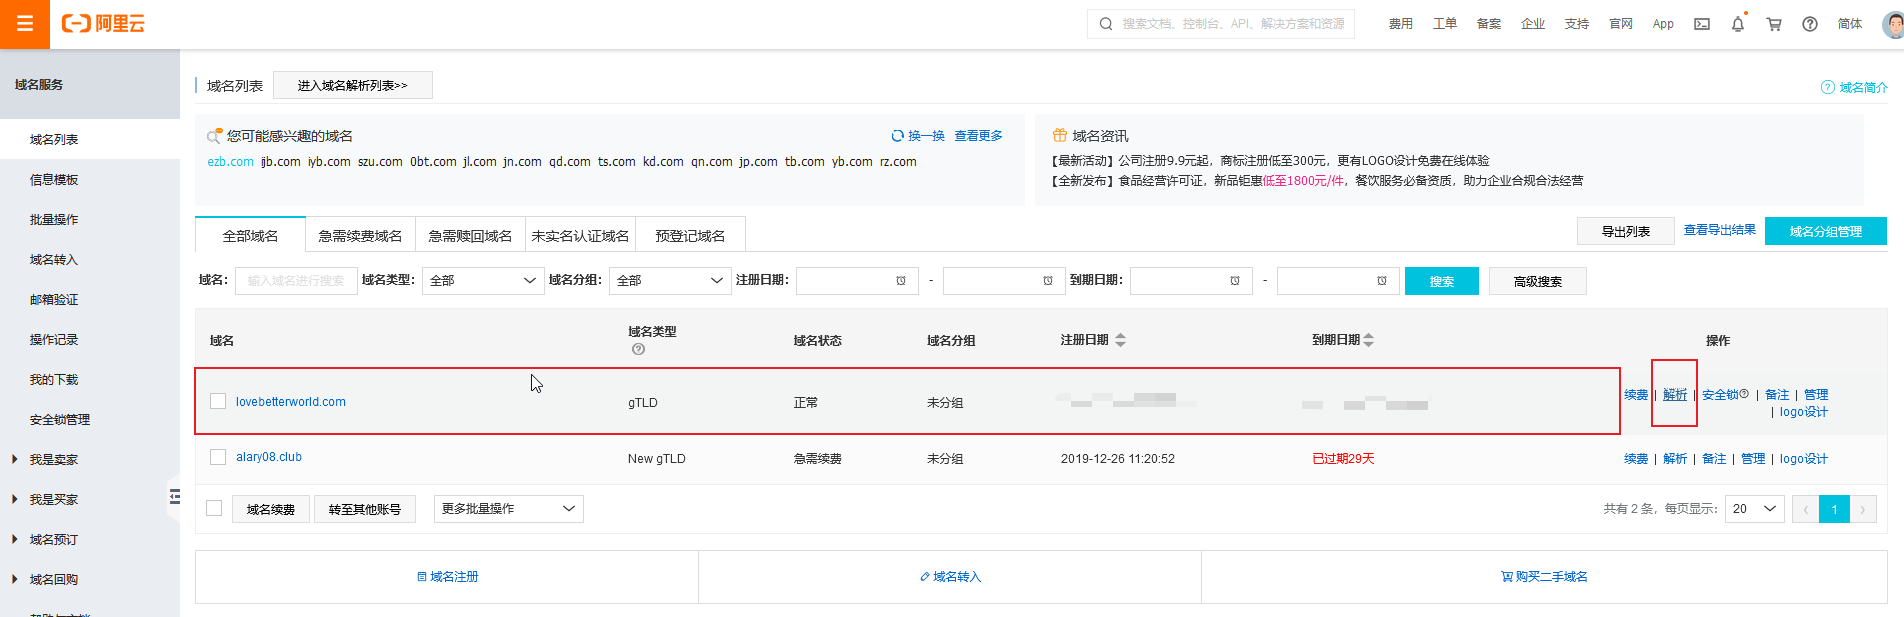Click the user avatar

pos(1893,24)
